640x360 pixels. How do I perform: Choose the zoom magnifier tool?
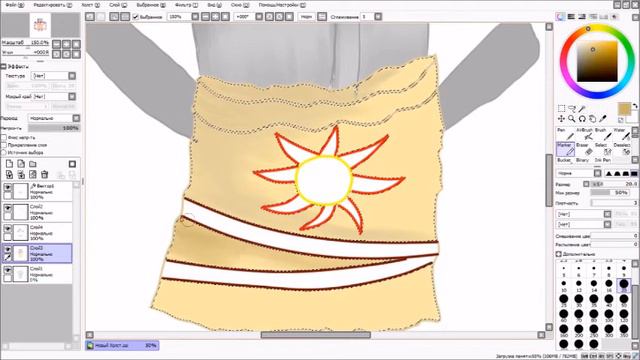point(572,119)
